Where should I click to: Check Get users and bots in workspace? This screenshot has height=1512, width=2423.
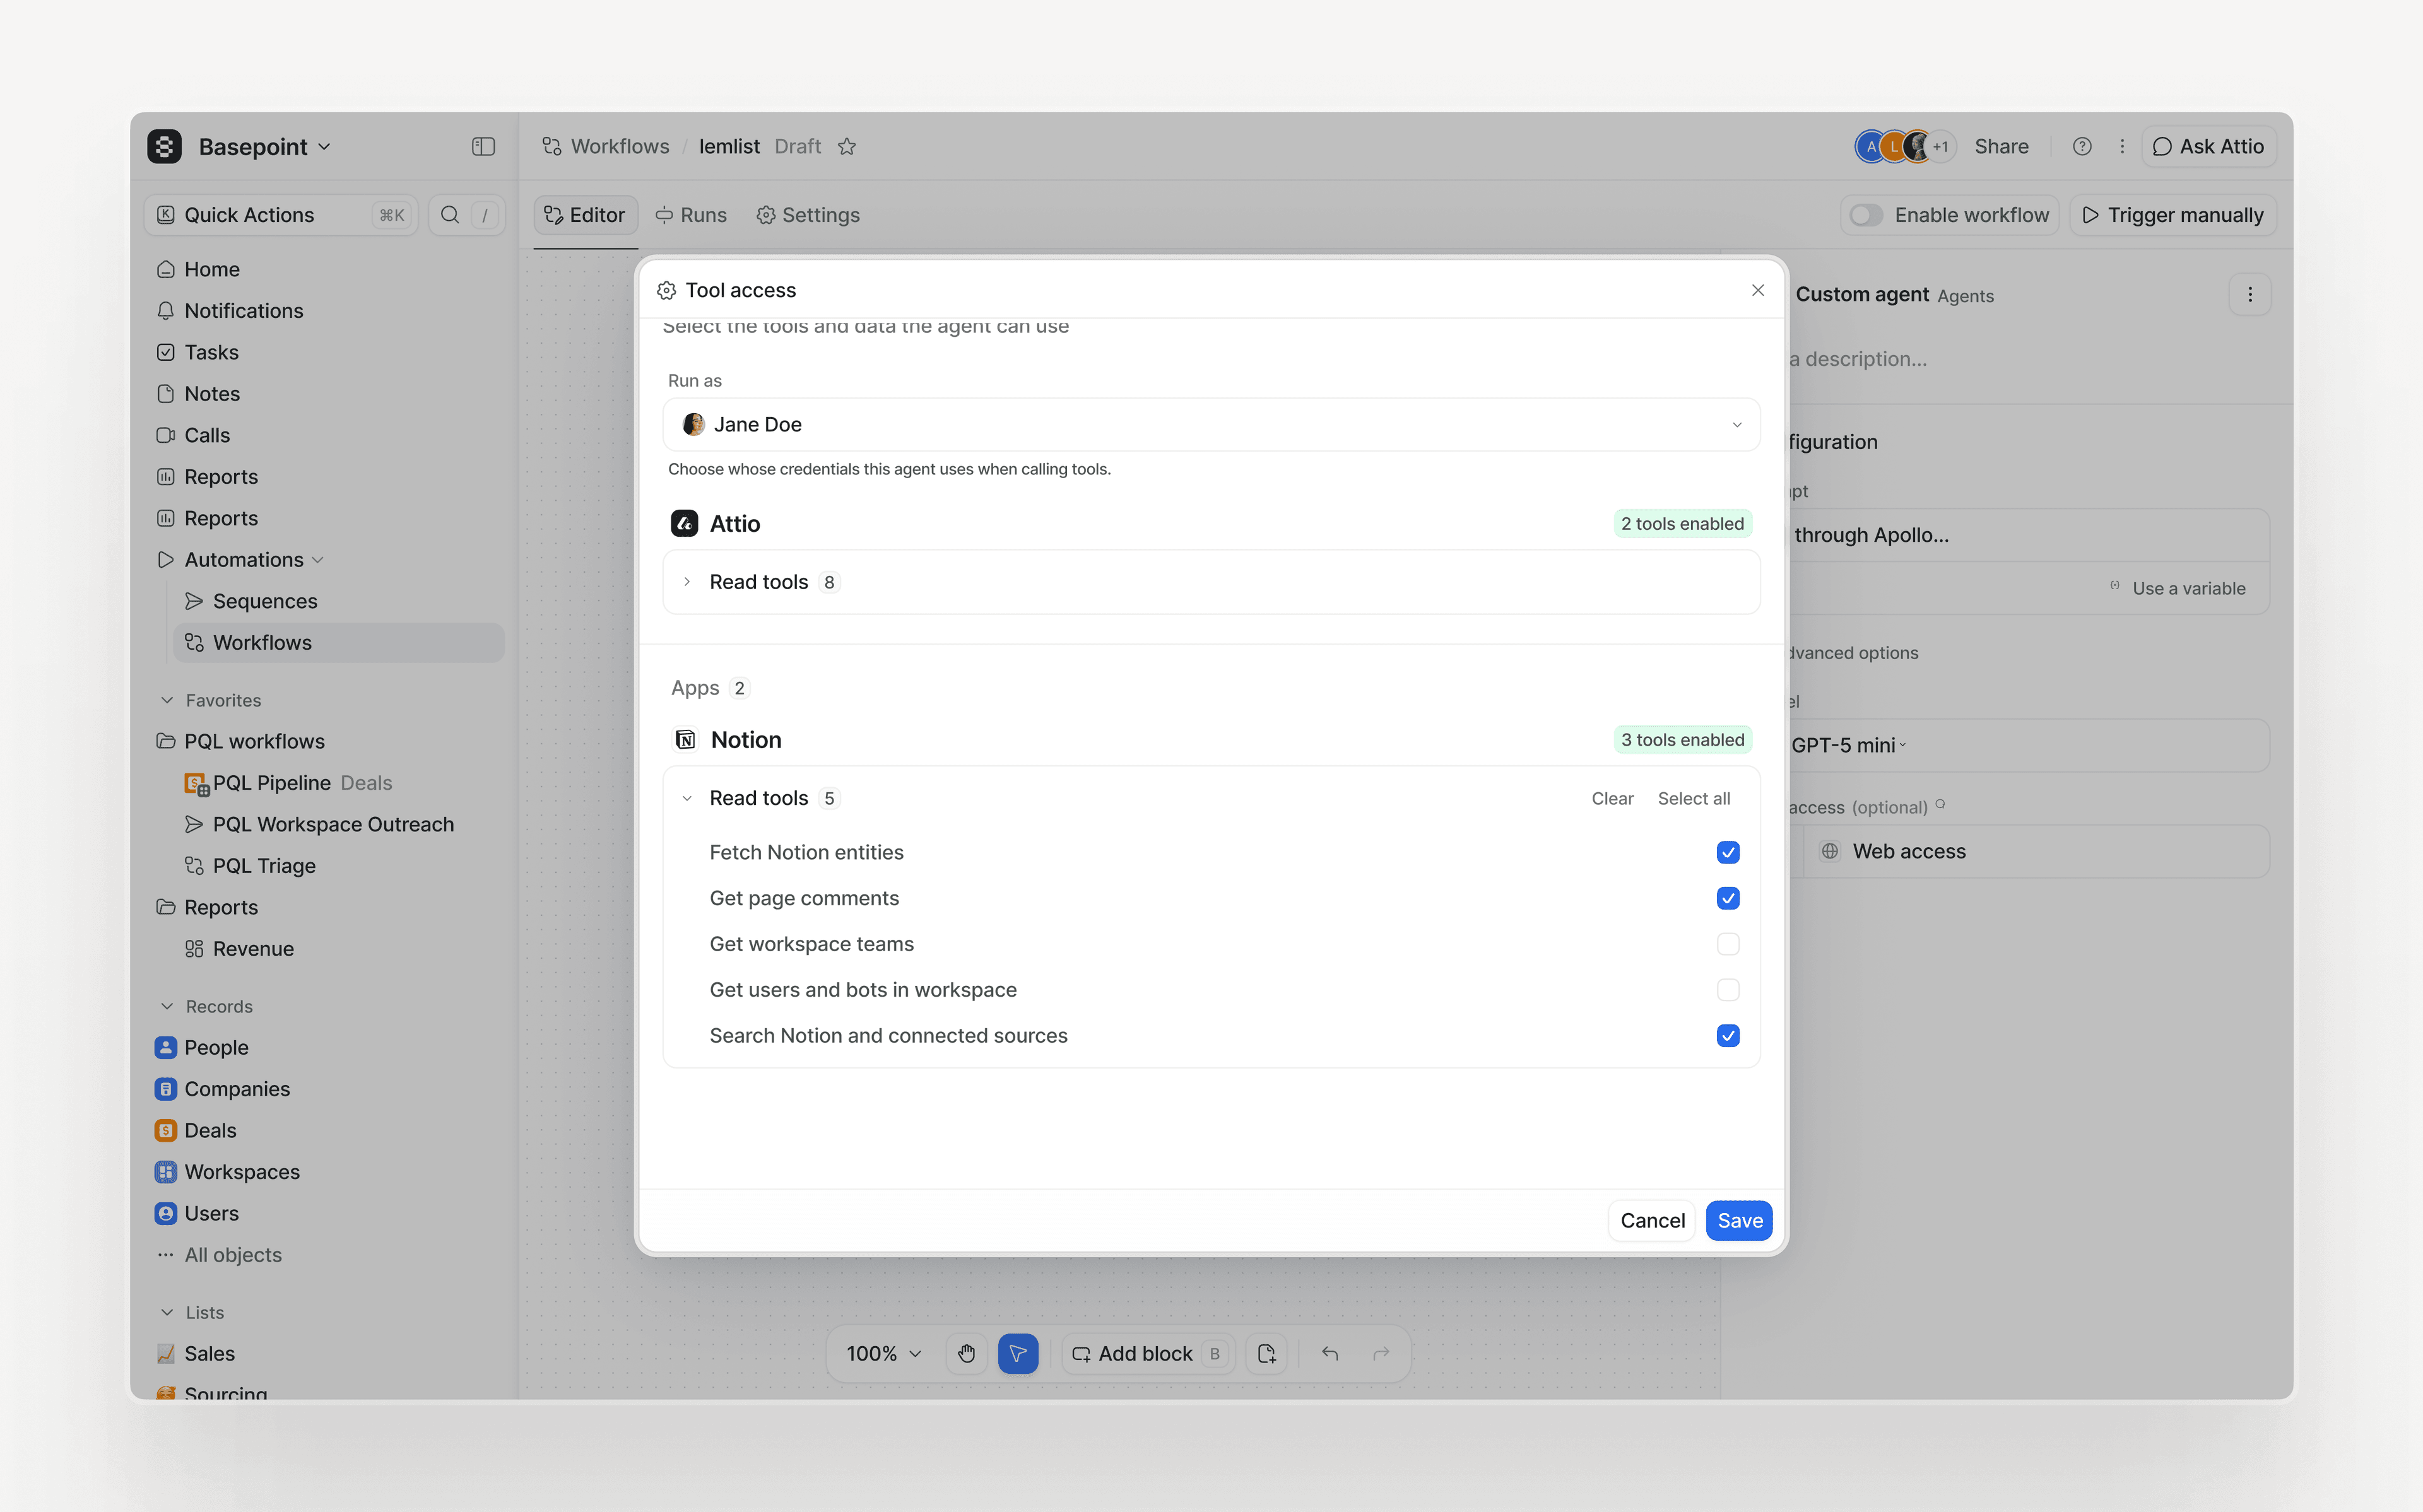tap(1728, 990)
